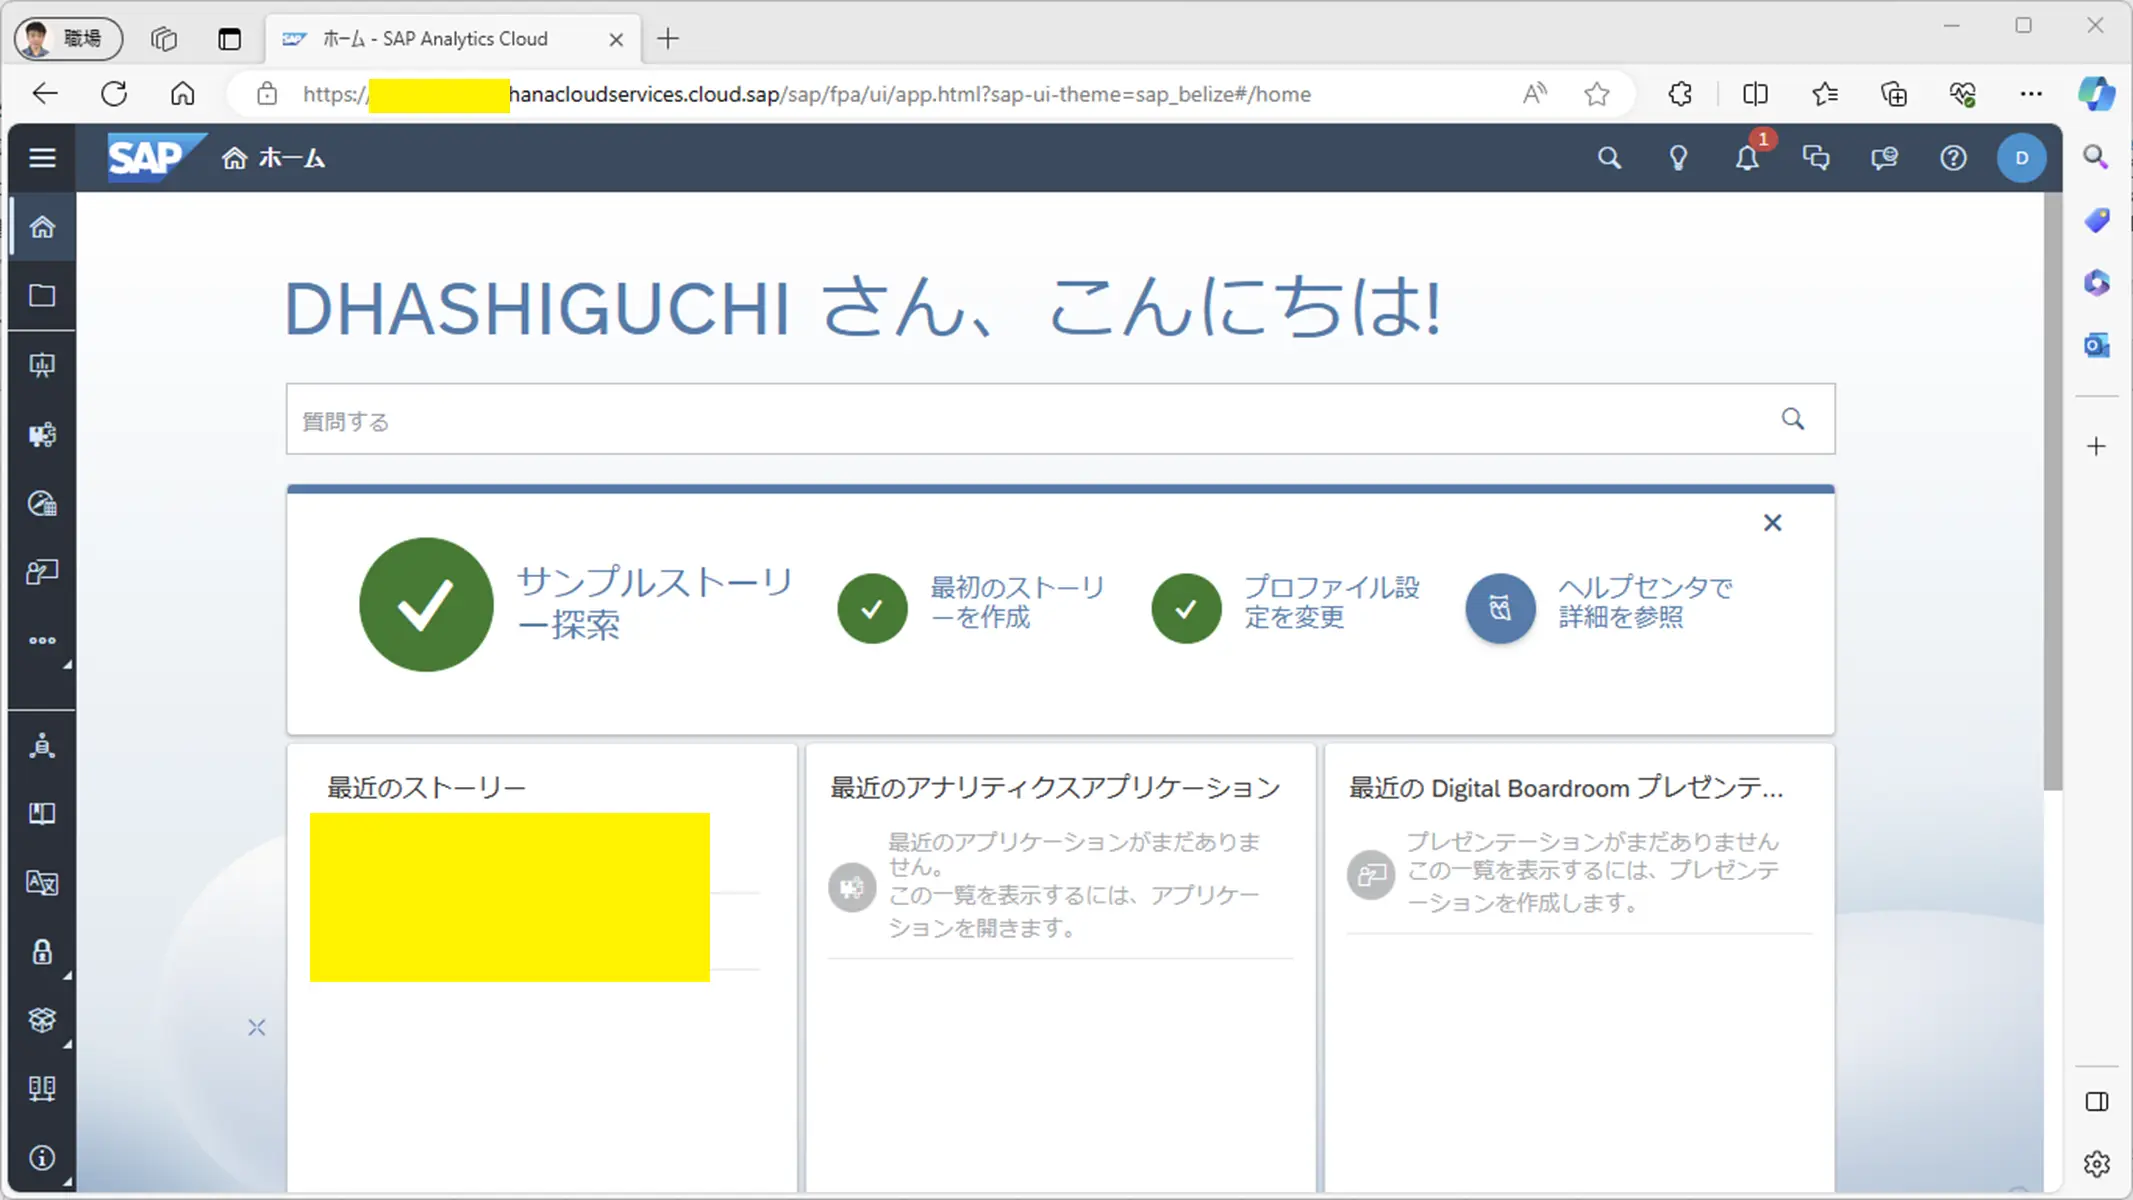The height and width of the screenshot is (1200, 2133).
Task: Open browser collections icon
Action: coord(1894,94)
